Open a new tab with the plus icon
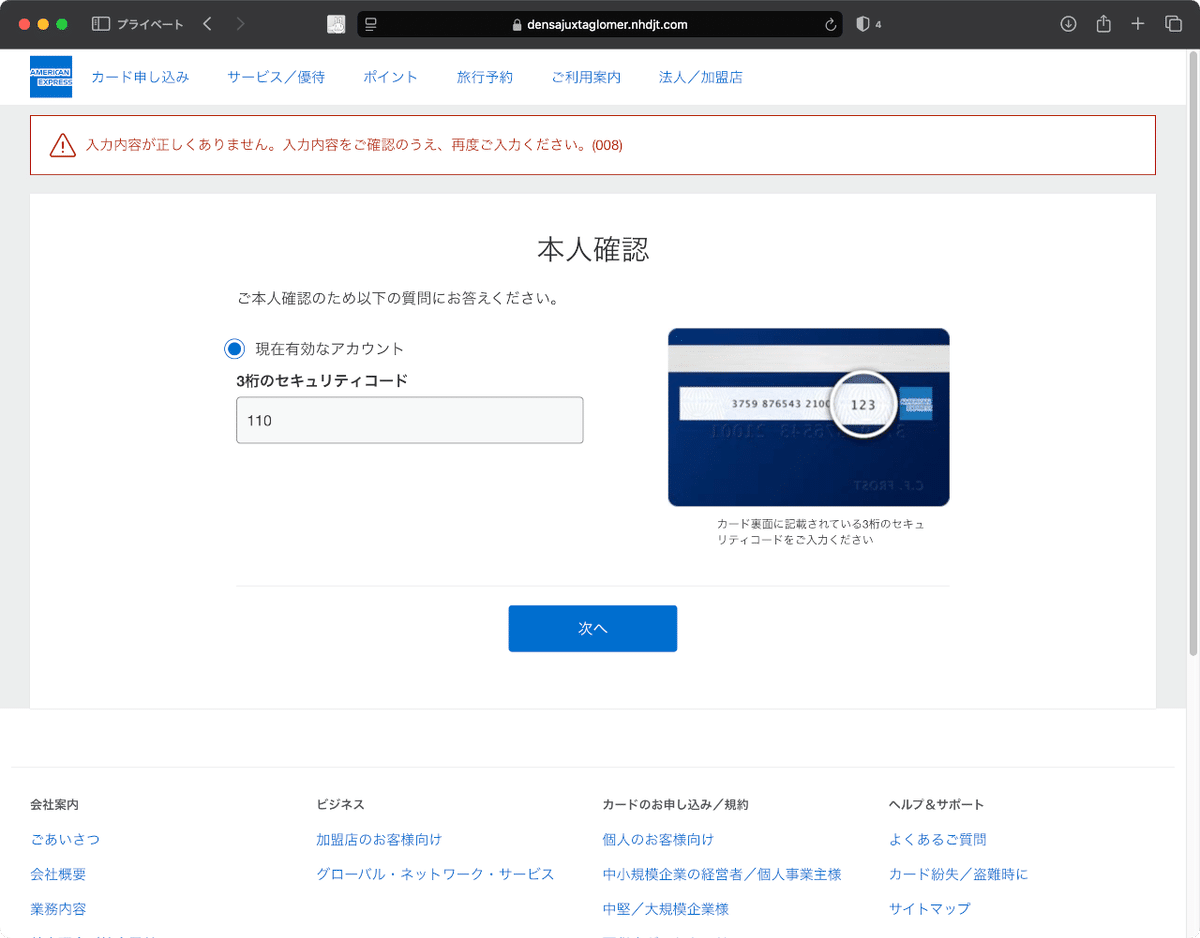The image size is (1200, 938). (1138, 23)
